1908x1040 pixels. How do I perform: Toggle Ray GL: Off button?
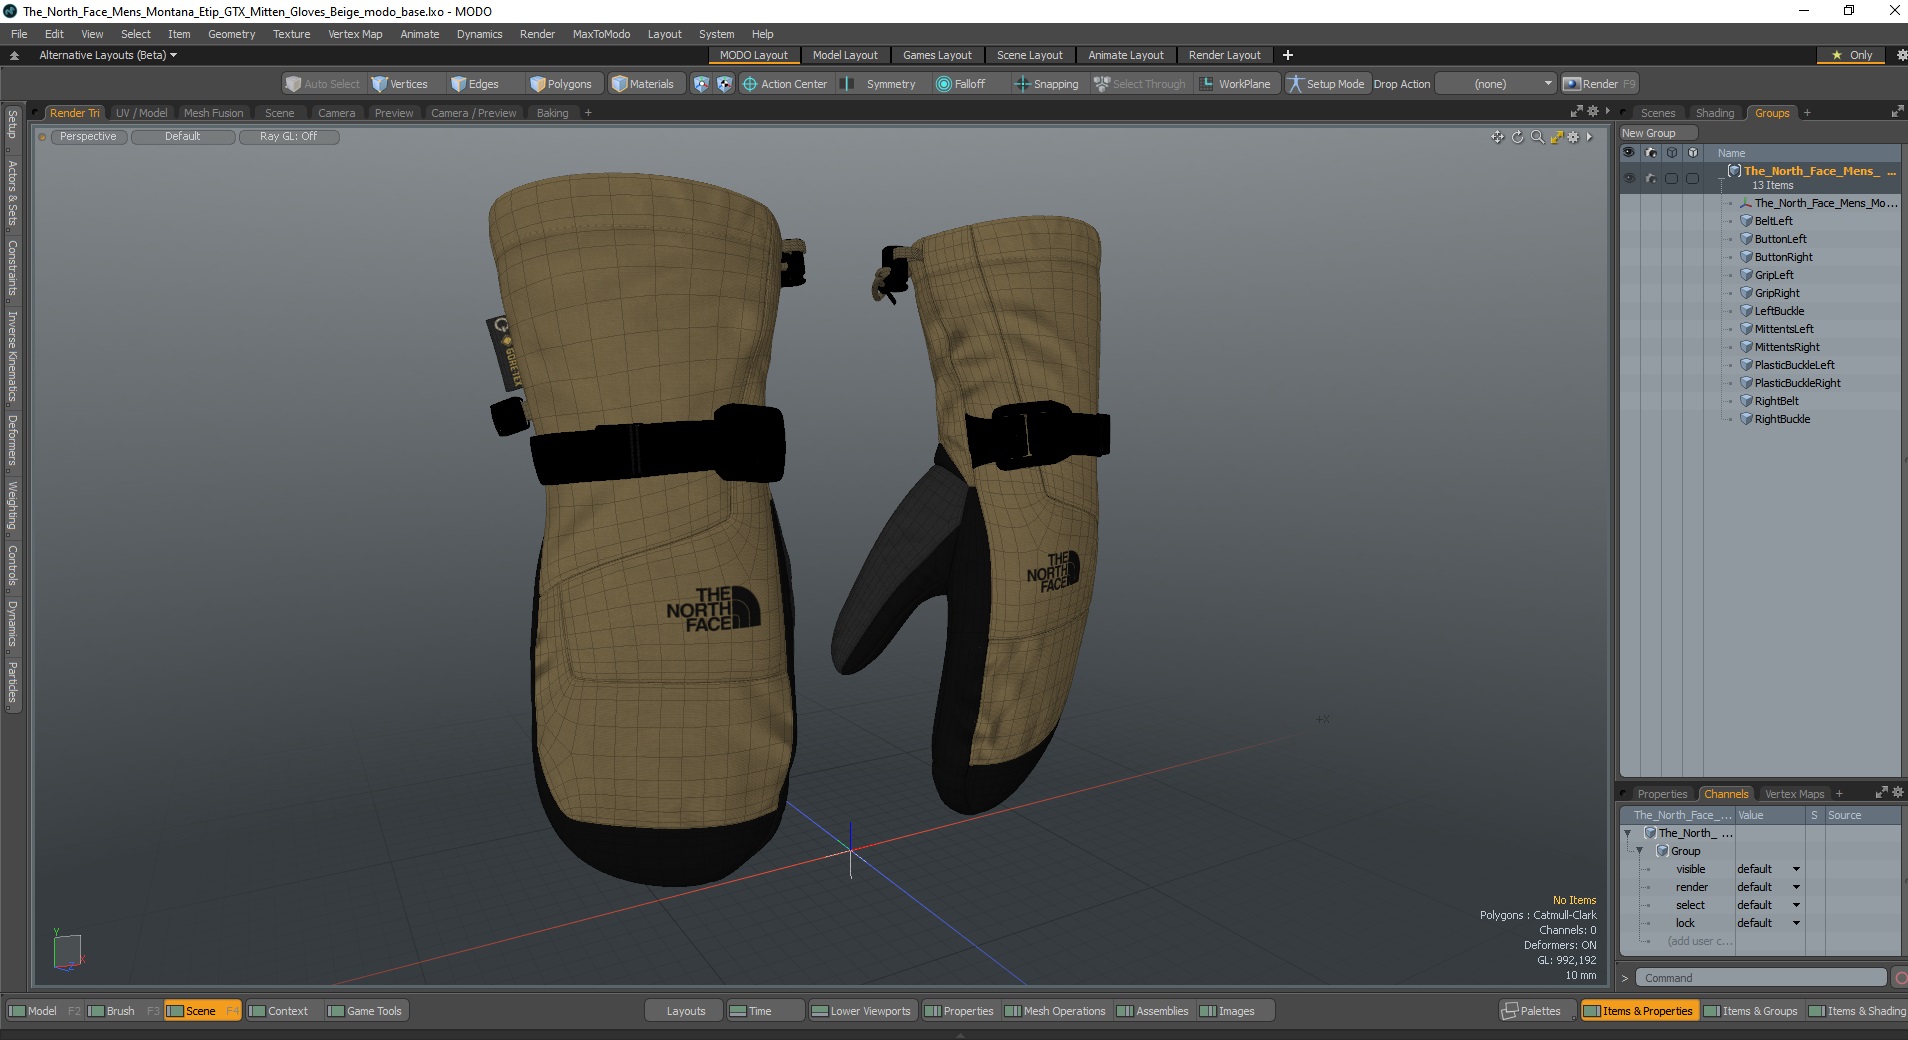289,137
